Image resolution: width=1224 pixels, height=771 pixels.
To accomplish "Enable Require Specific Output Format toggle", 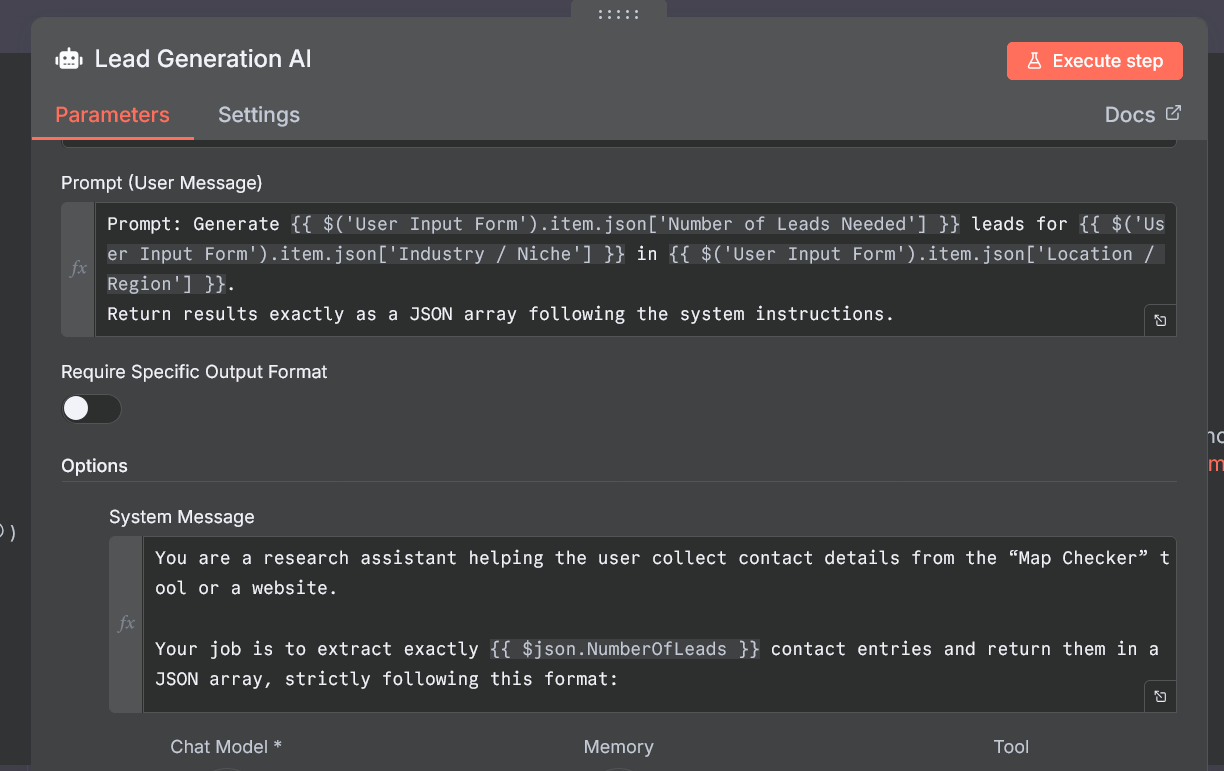I will pos(91,409).
